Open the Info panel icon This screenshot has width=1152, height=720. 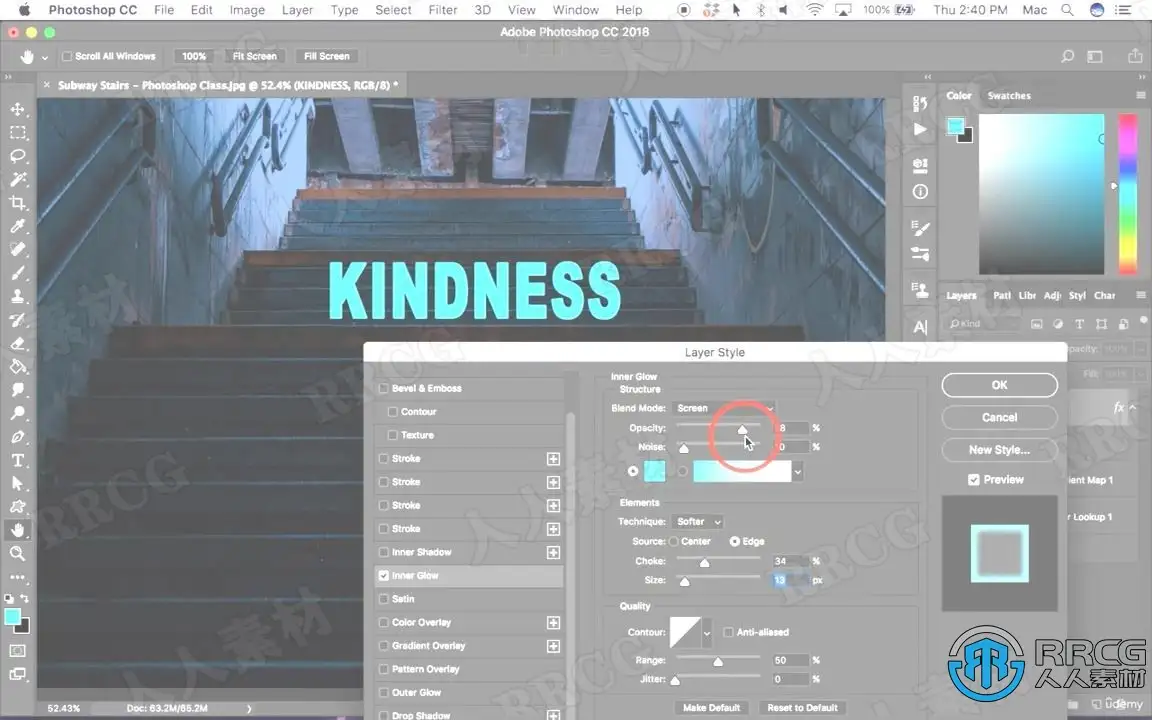tap(920, 192)
